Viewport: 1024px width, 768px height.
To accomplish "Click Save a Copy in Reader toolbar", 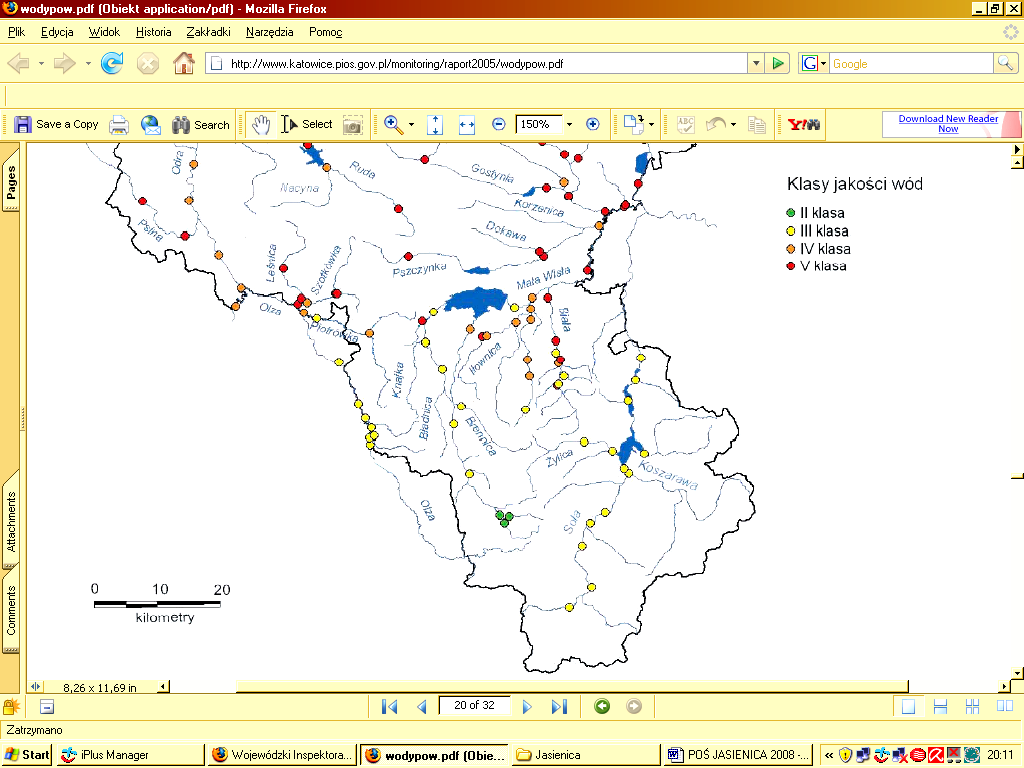I will click(56, 124).
